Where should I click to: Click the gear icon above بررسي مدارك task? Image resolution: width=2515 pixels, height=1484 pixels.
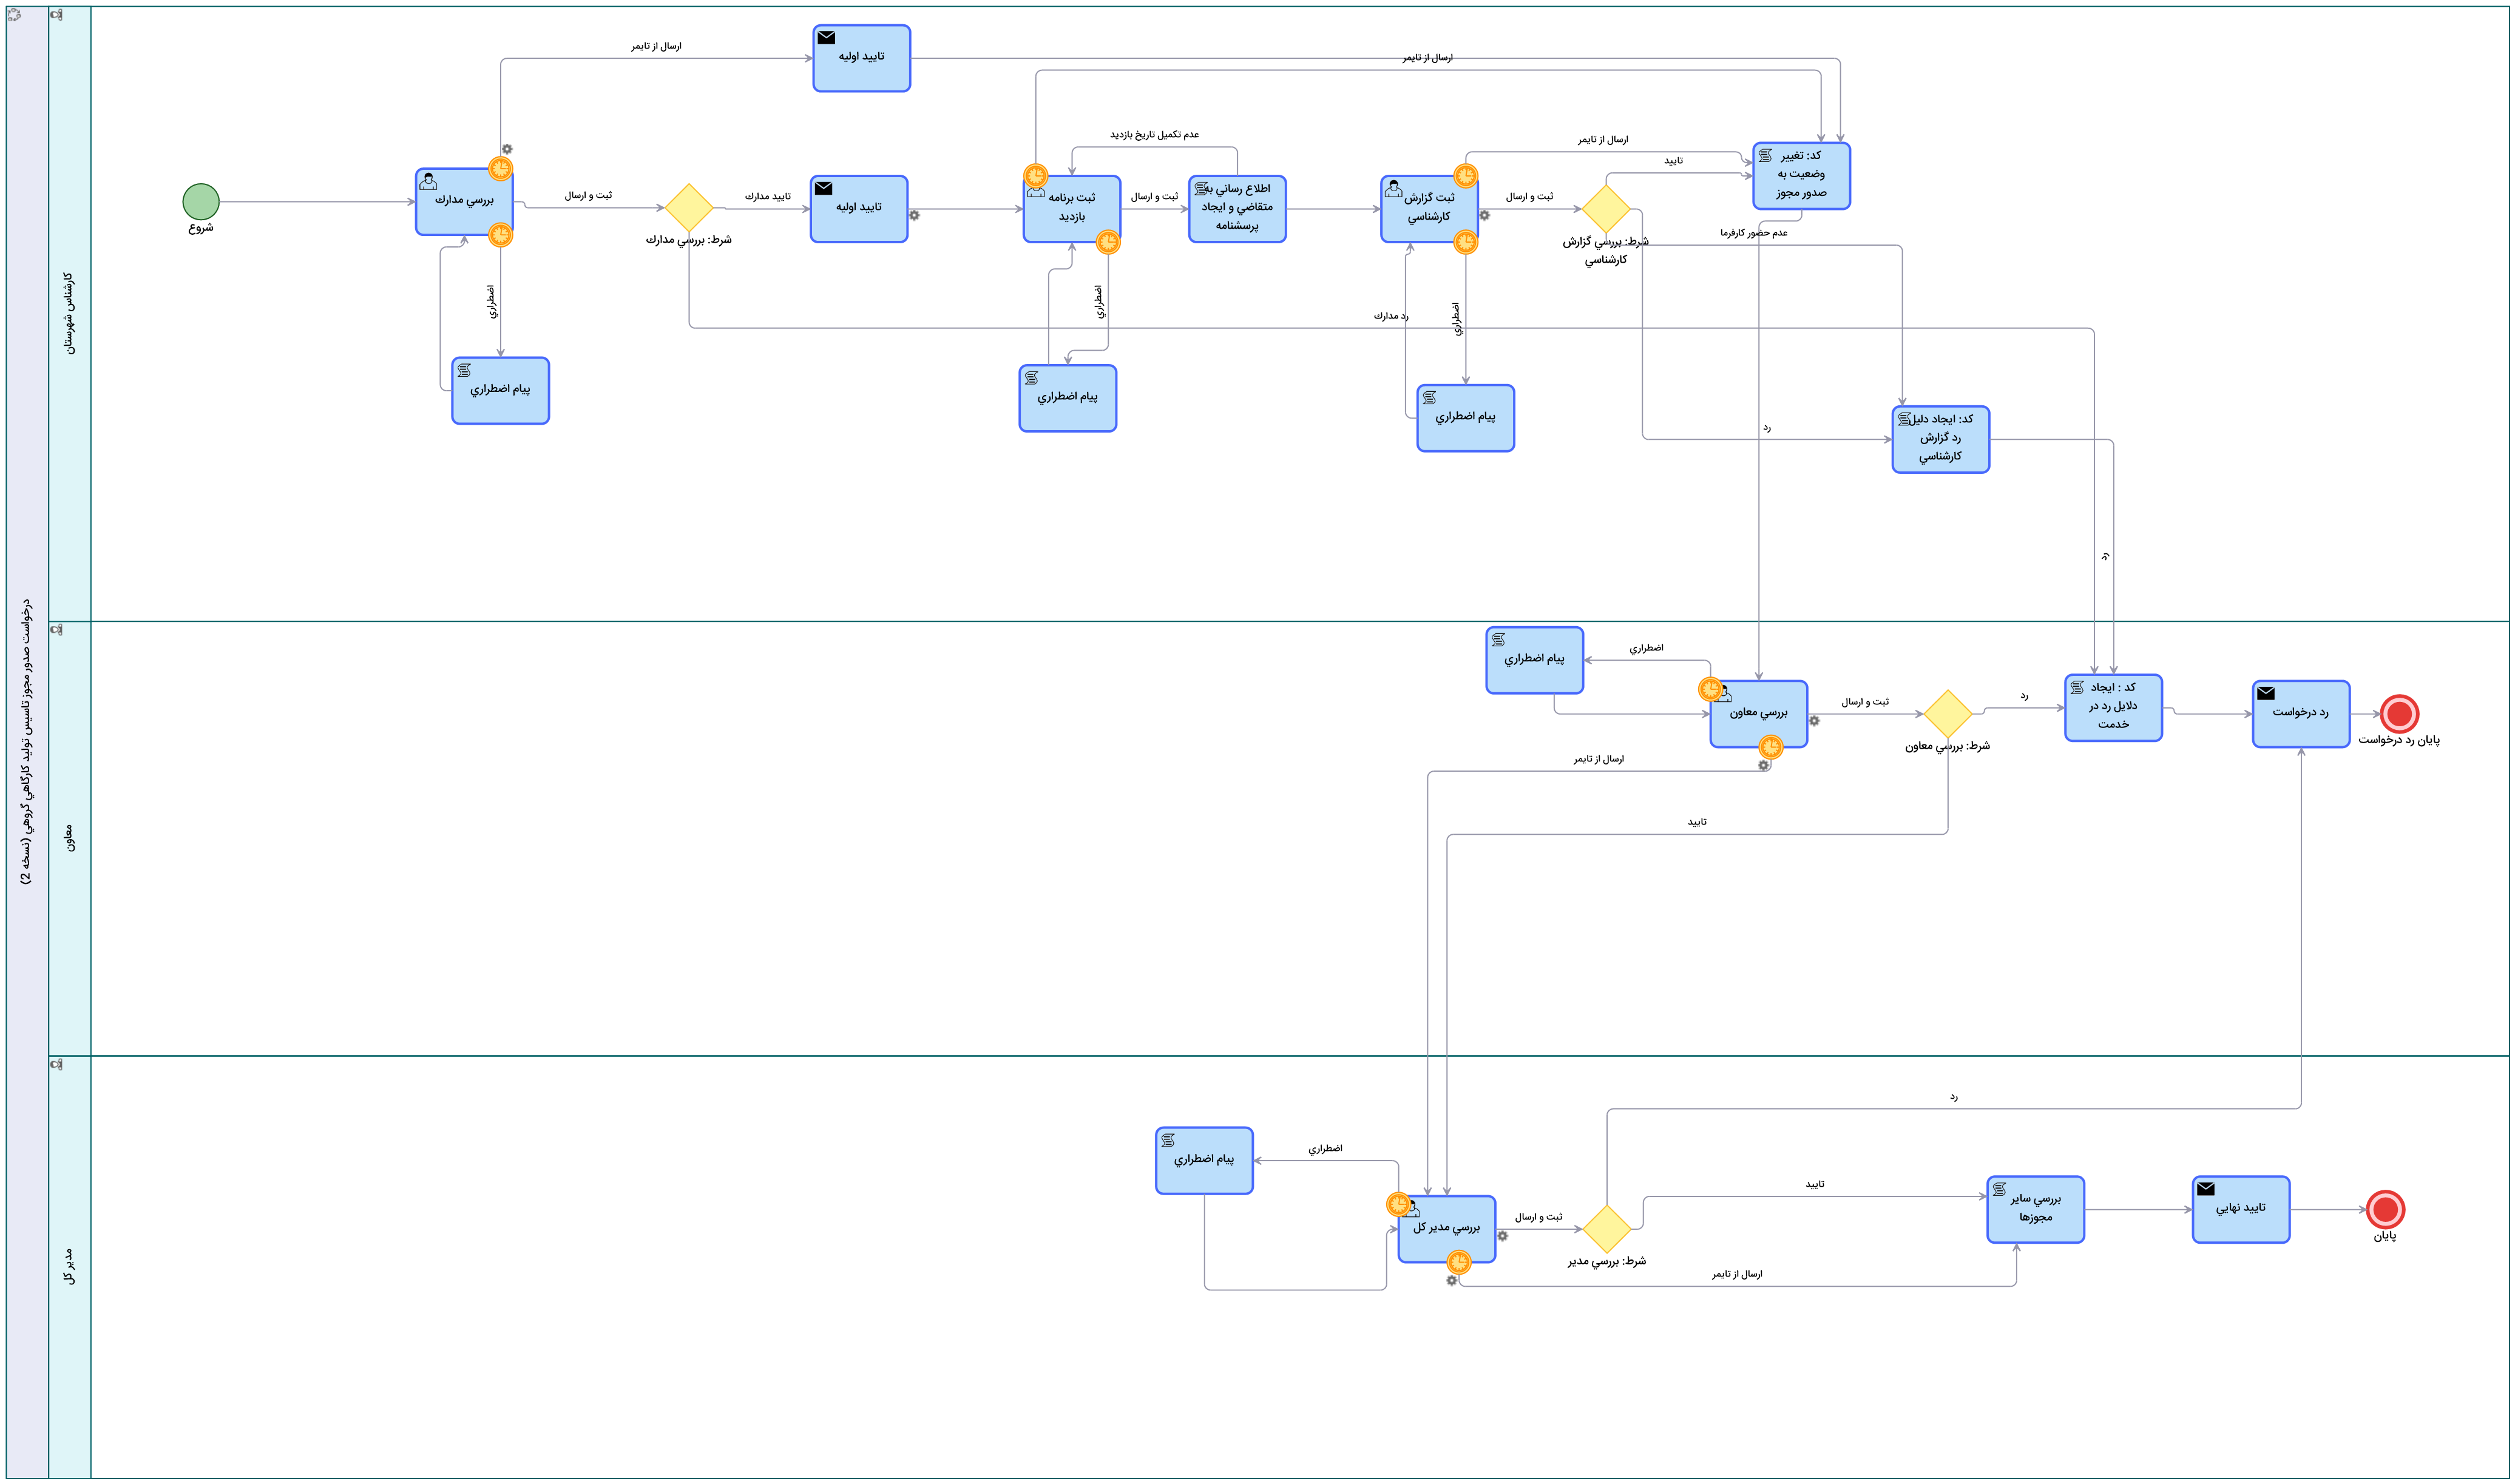(x=507, y=149)
